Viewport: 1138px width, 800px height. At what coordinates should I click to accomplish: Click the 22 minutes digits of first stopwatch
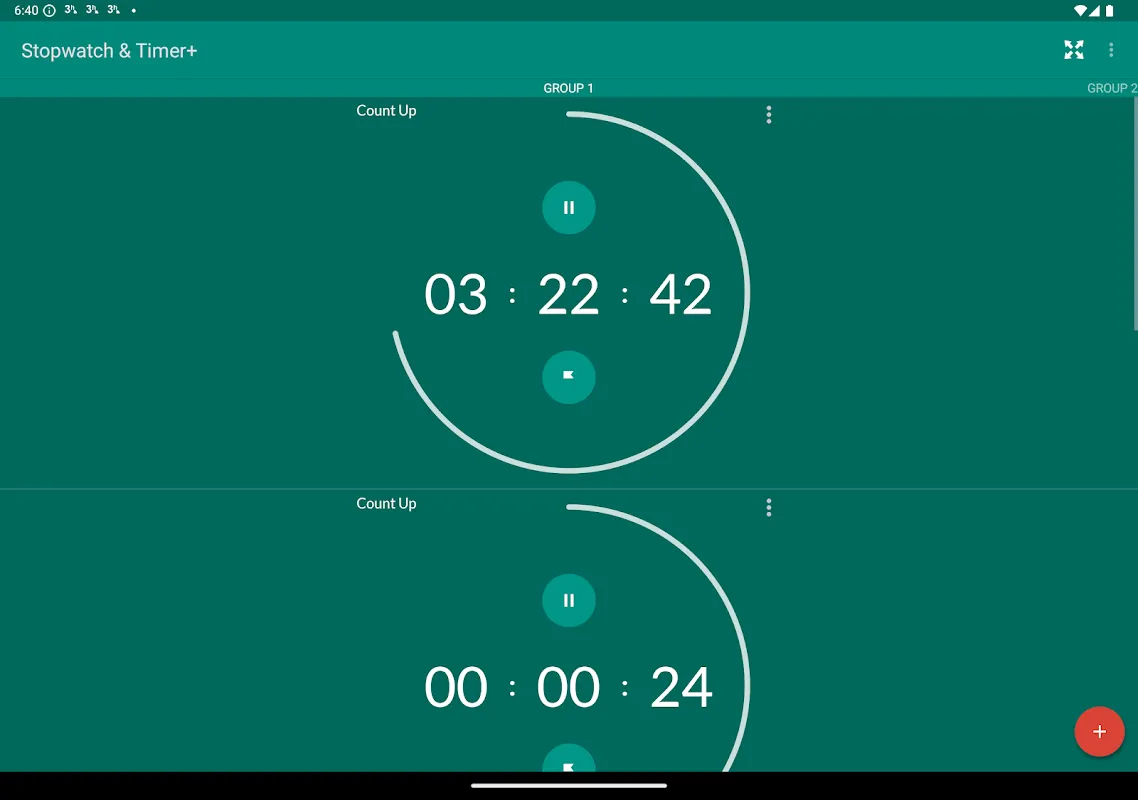(568, 295)
